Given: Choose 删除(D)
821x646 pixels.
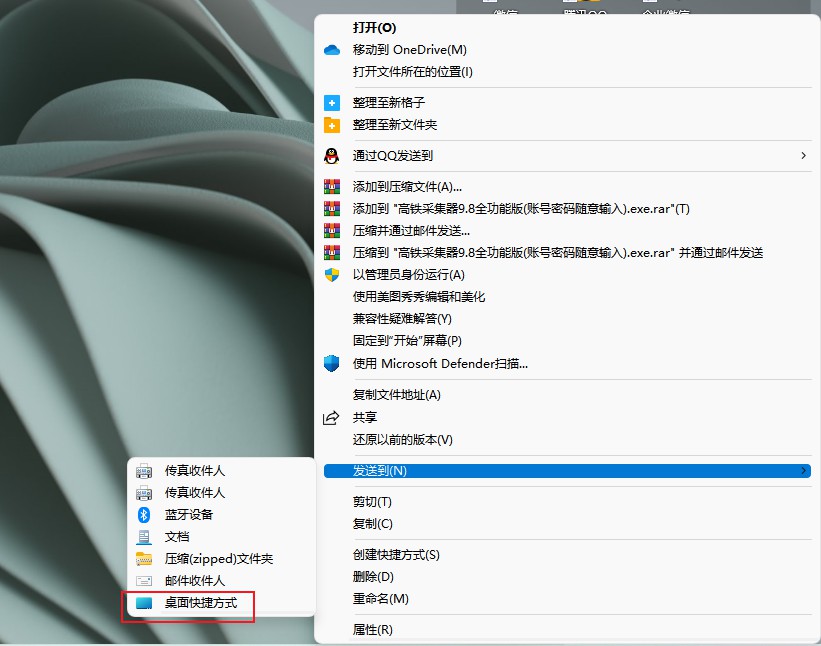Looking at the screenshot, I should pos(373,577).
